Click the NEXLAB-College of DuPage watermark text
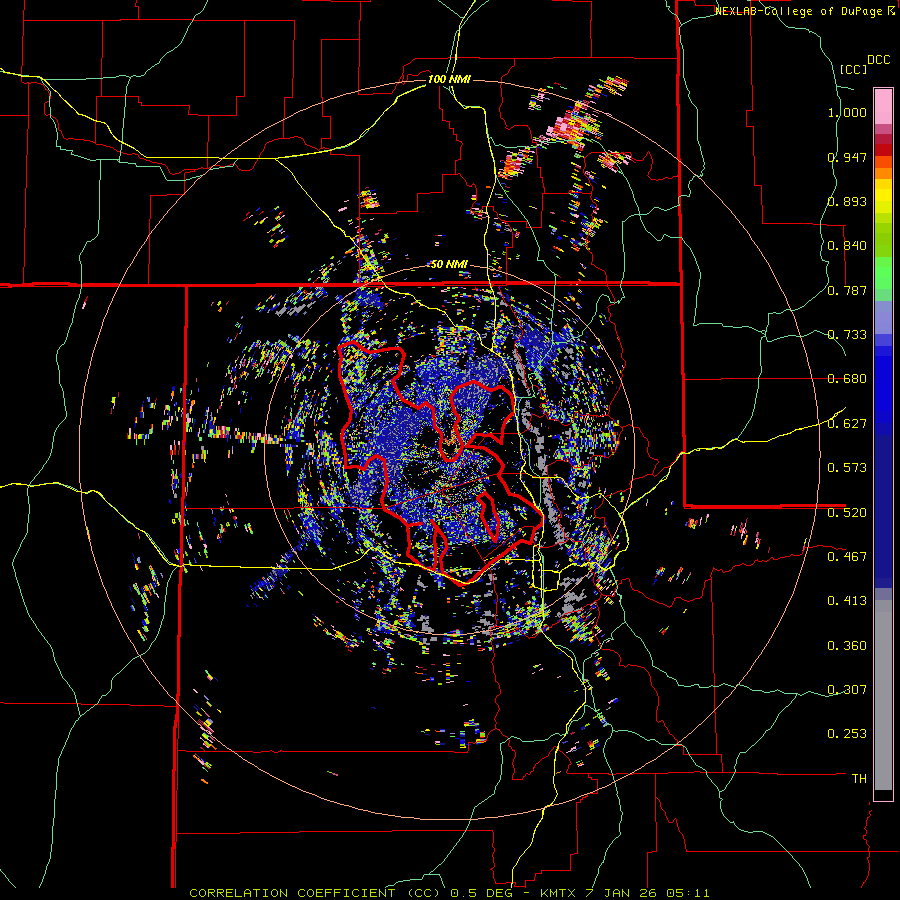This screenshot has height=900, width=900. click(x=805, y=11)
